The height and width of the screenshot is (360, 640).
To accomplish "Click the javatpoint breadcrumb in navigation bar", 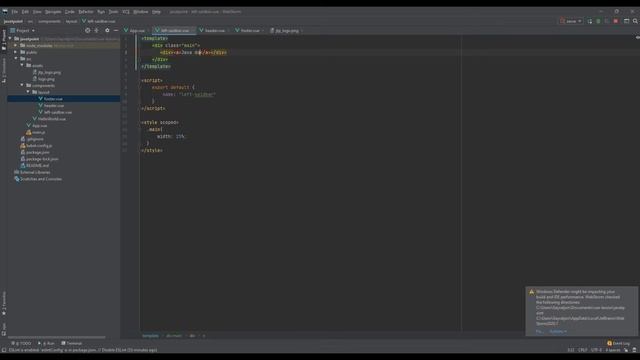I will [13, 21].
